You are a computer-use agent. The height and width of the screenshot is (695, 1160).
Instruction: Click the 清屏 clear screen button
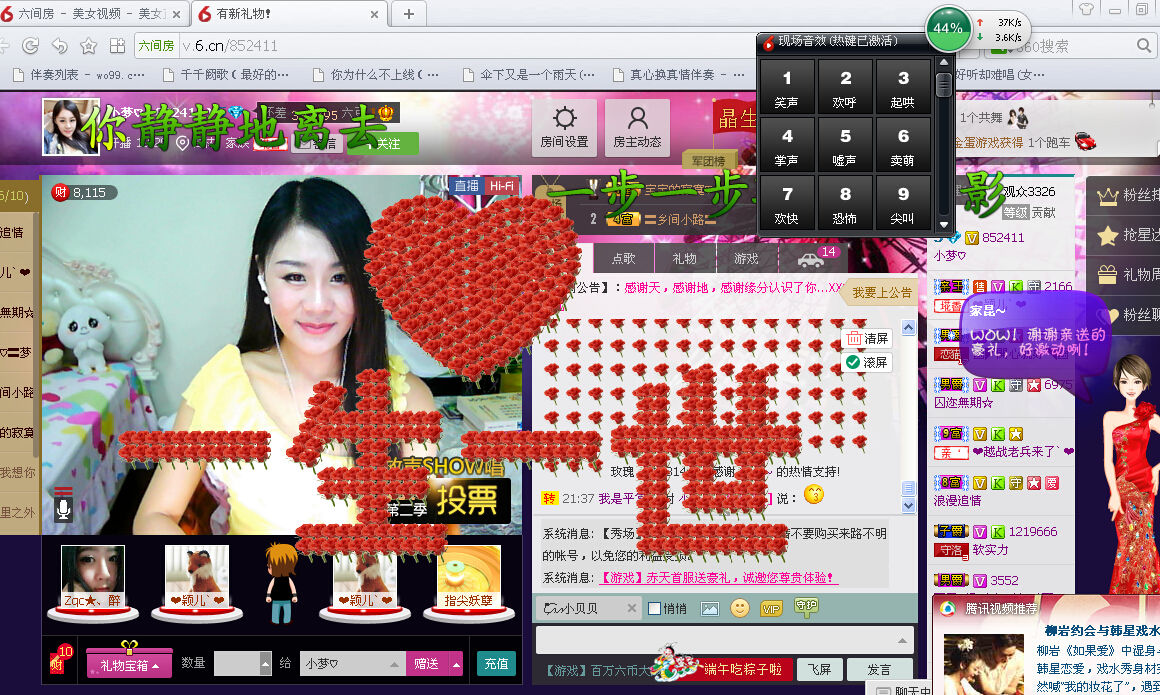[867, 338]
